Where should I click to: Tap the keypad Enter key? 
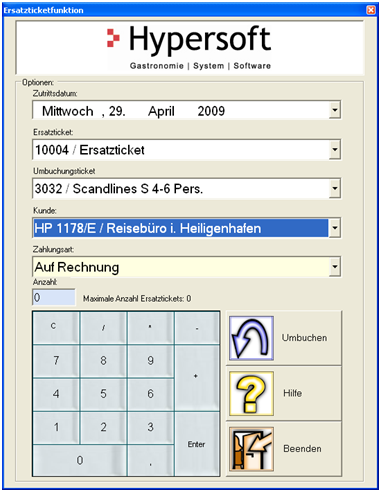(x=197, y=444)
